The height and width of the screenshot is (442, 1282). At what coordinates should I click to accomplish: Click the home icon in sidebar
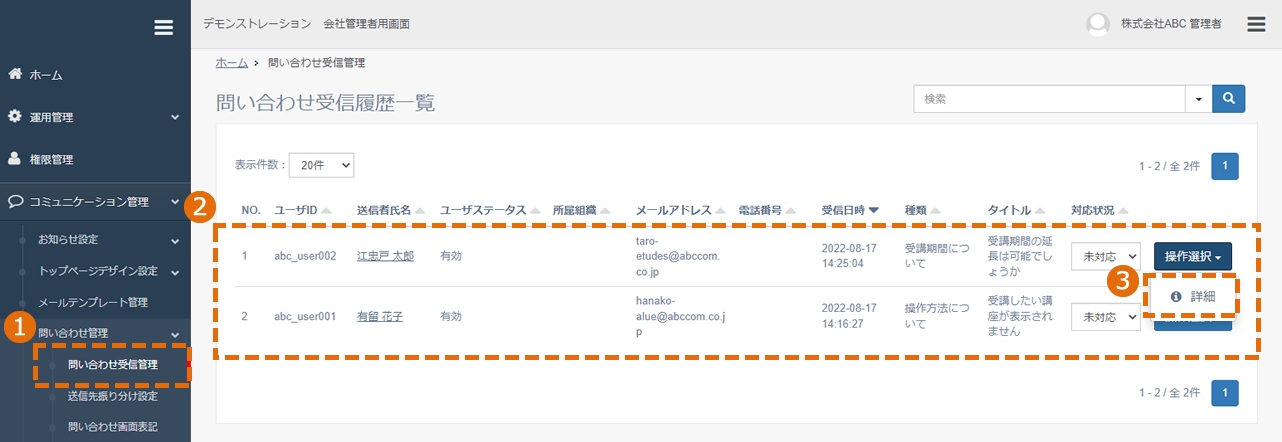[x=15, y=74]
